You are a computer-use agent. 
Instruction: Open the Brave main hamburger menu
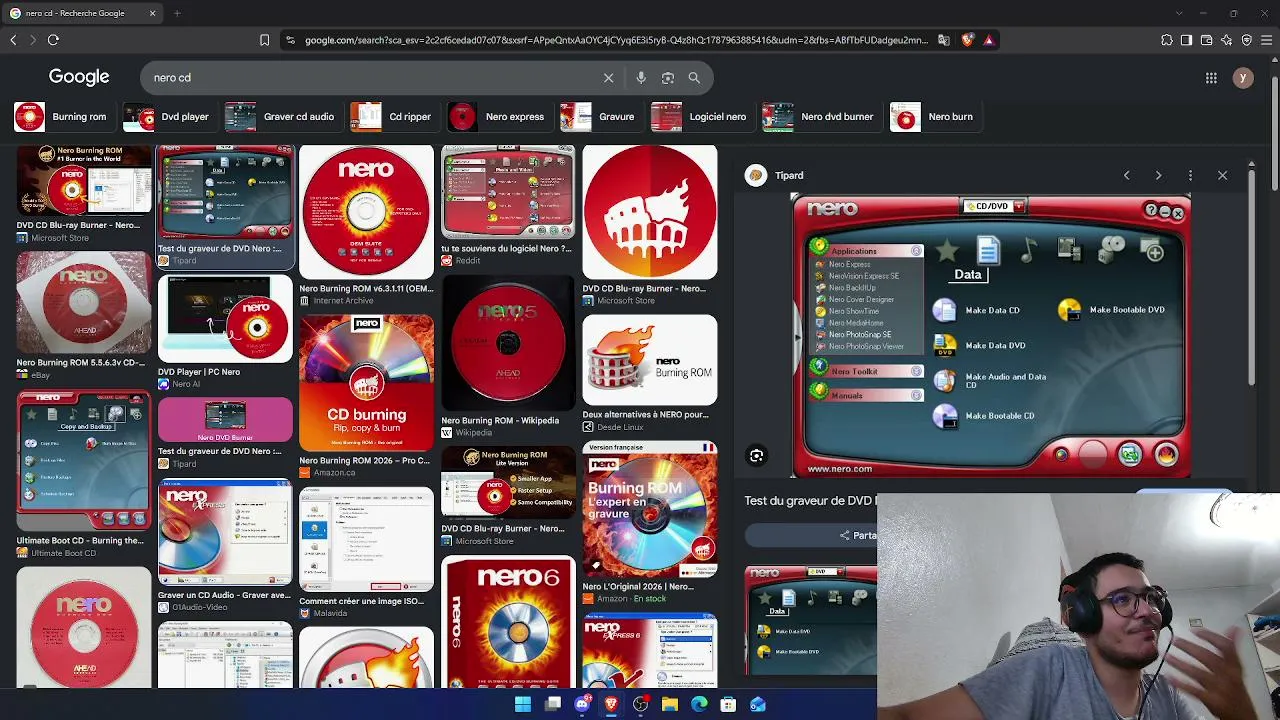1267,40
